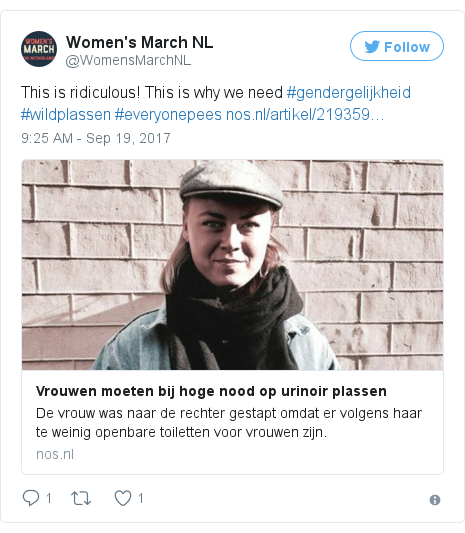Click the retweet arrows icon
The height and width of the screenshot is (533, 465).
[x=81, y=498]
